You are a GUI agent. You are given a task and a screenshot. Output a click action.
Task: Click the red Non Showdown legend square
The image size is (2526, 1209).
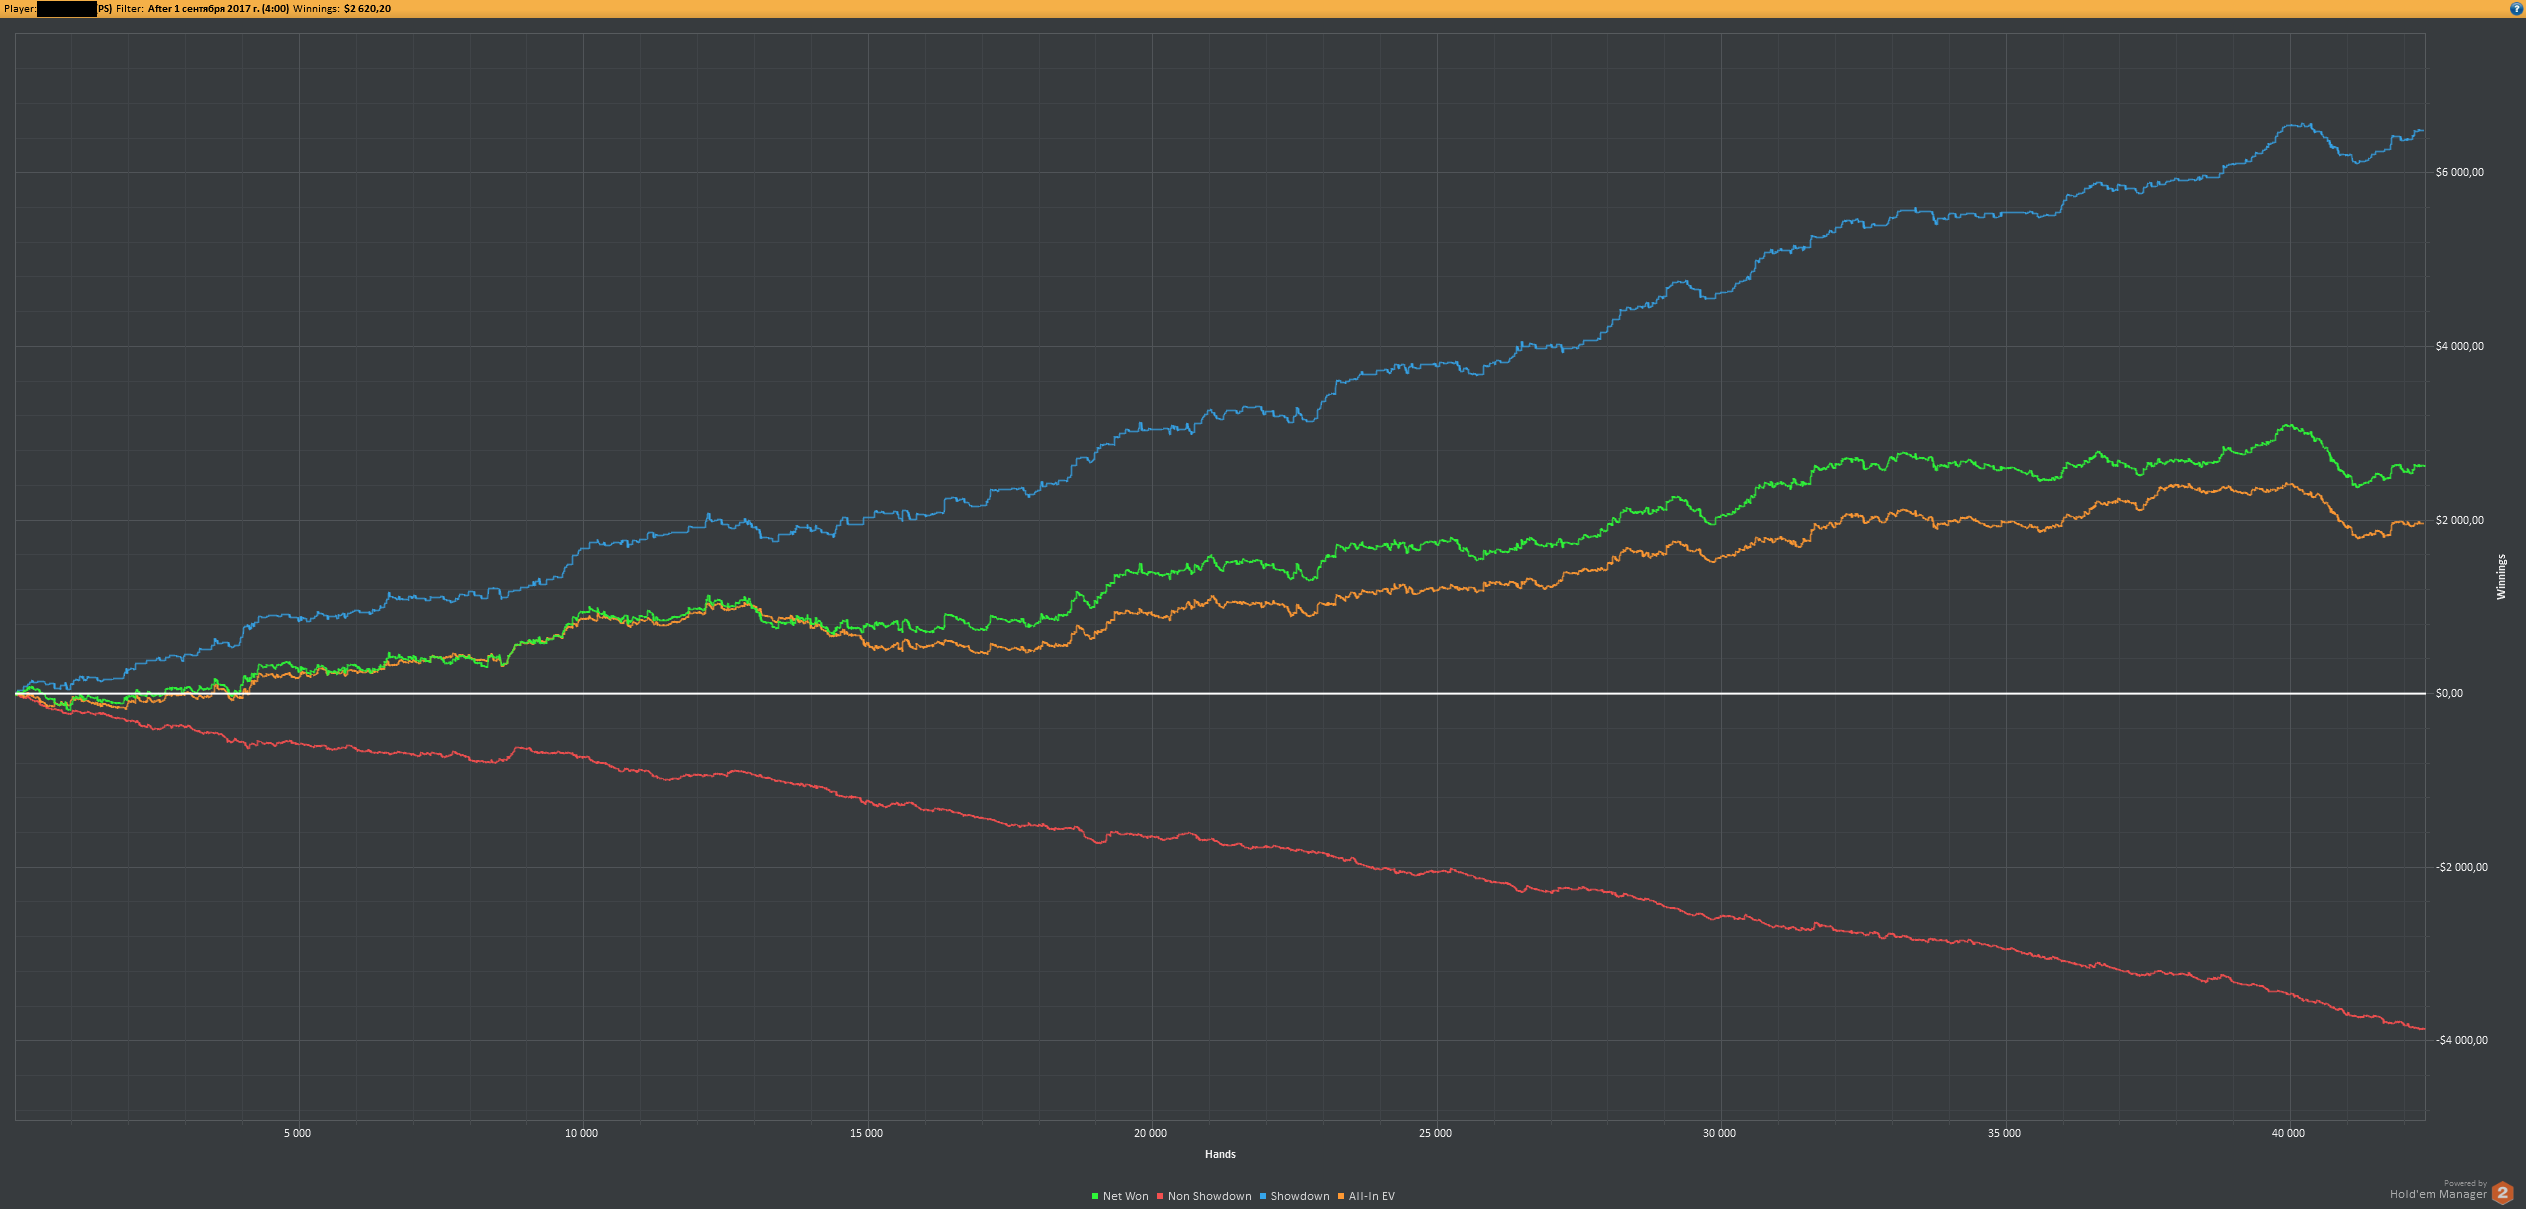point(1160,1196)
